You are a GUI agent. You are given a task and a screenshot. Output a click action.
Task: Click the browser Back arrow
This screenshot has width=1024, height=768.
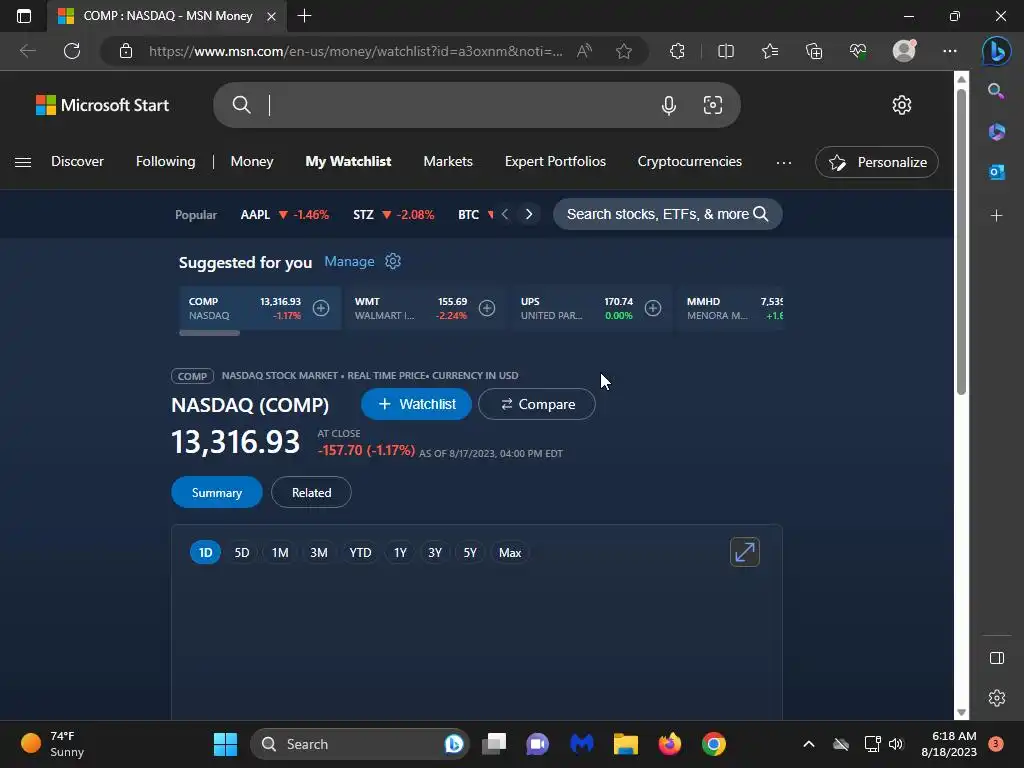[27, 51]
